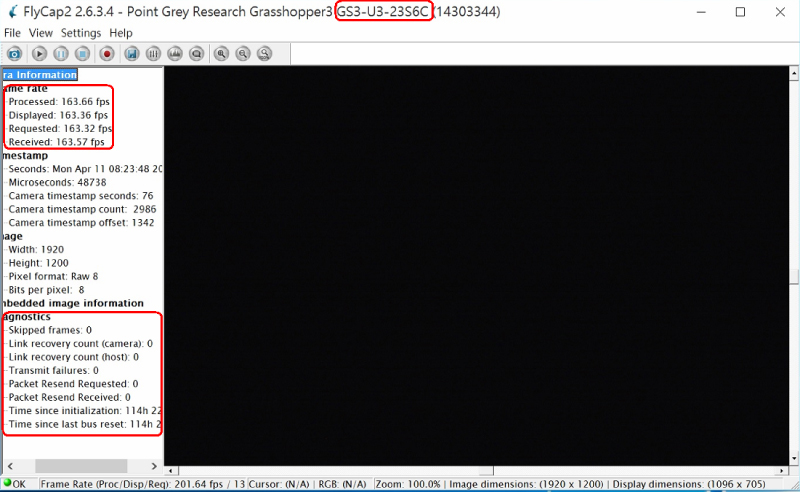Viewport: 800px width, 492px height.
Task: Select the Camera Information header
Action: [39, 75]
